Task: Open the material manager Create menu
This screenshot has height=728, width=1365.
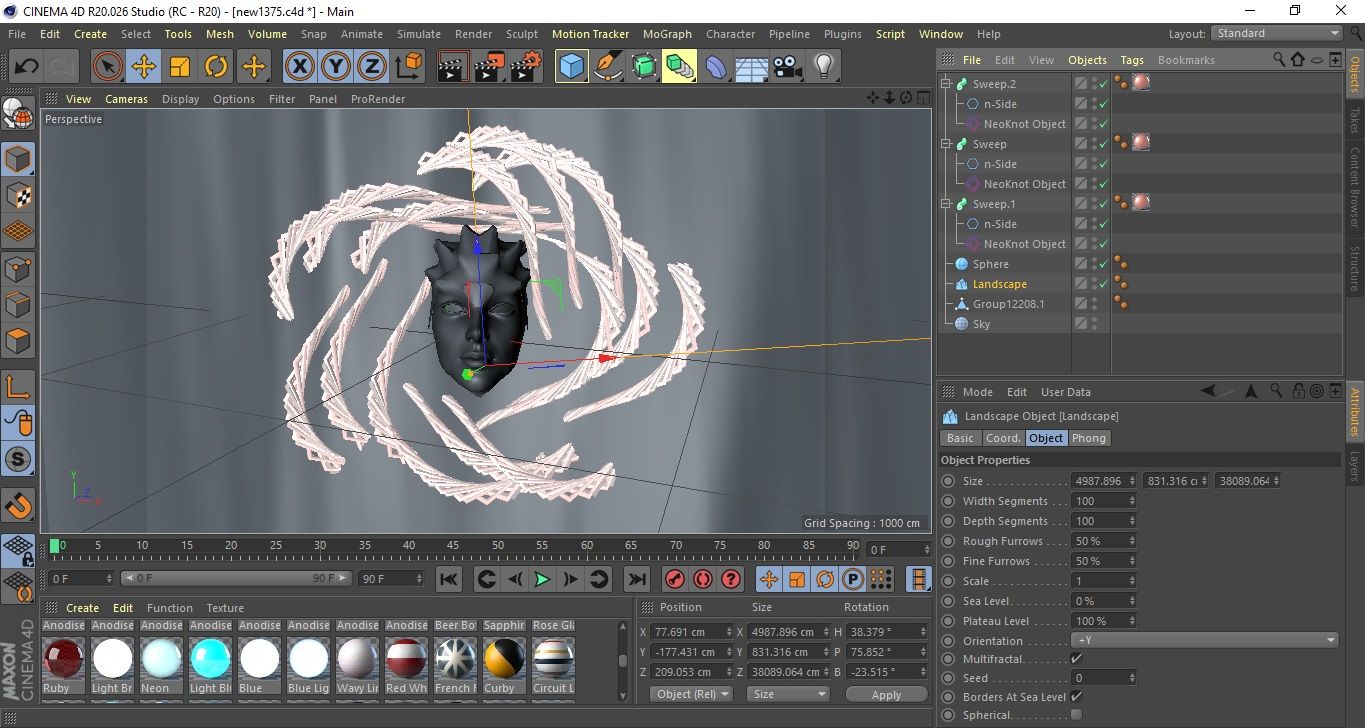Action: (x=82, y=608)
